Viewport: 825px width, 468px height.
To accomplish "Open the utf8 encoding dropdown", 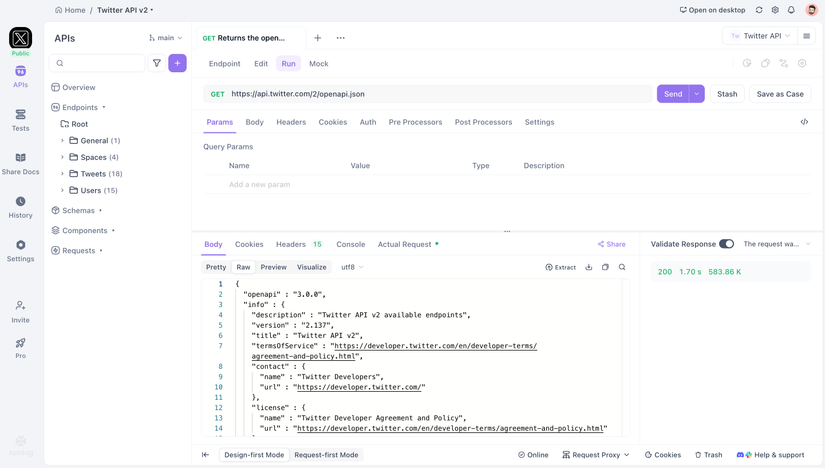I will coord(352,267).
